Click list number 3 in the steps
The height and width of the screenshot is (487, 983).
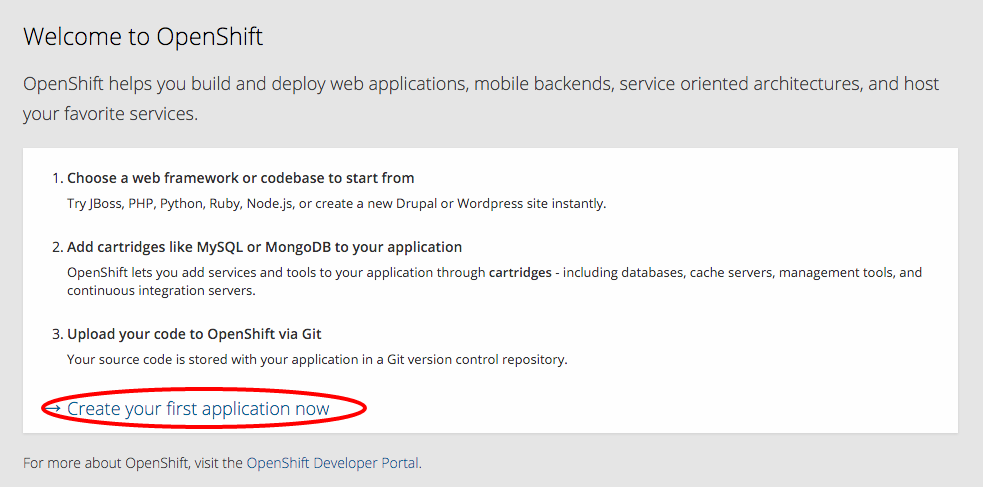(x=57, y=334)
